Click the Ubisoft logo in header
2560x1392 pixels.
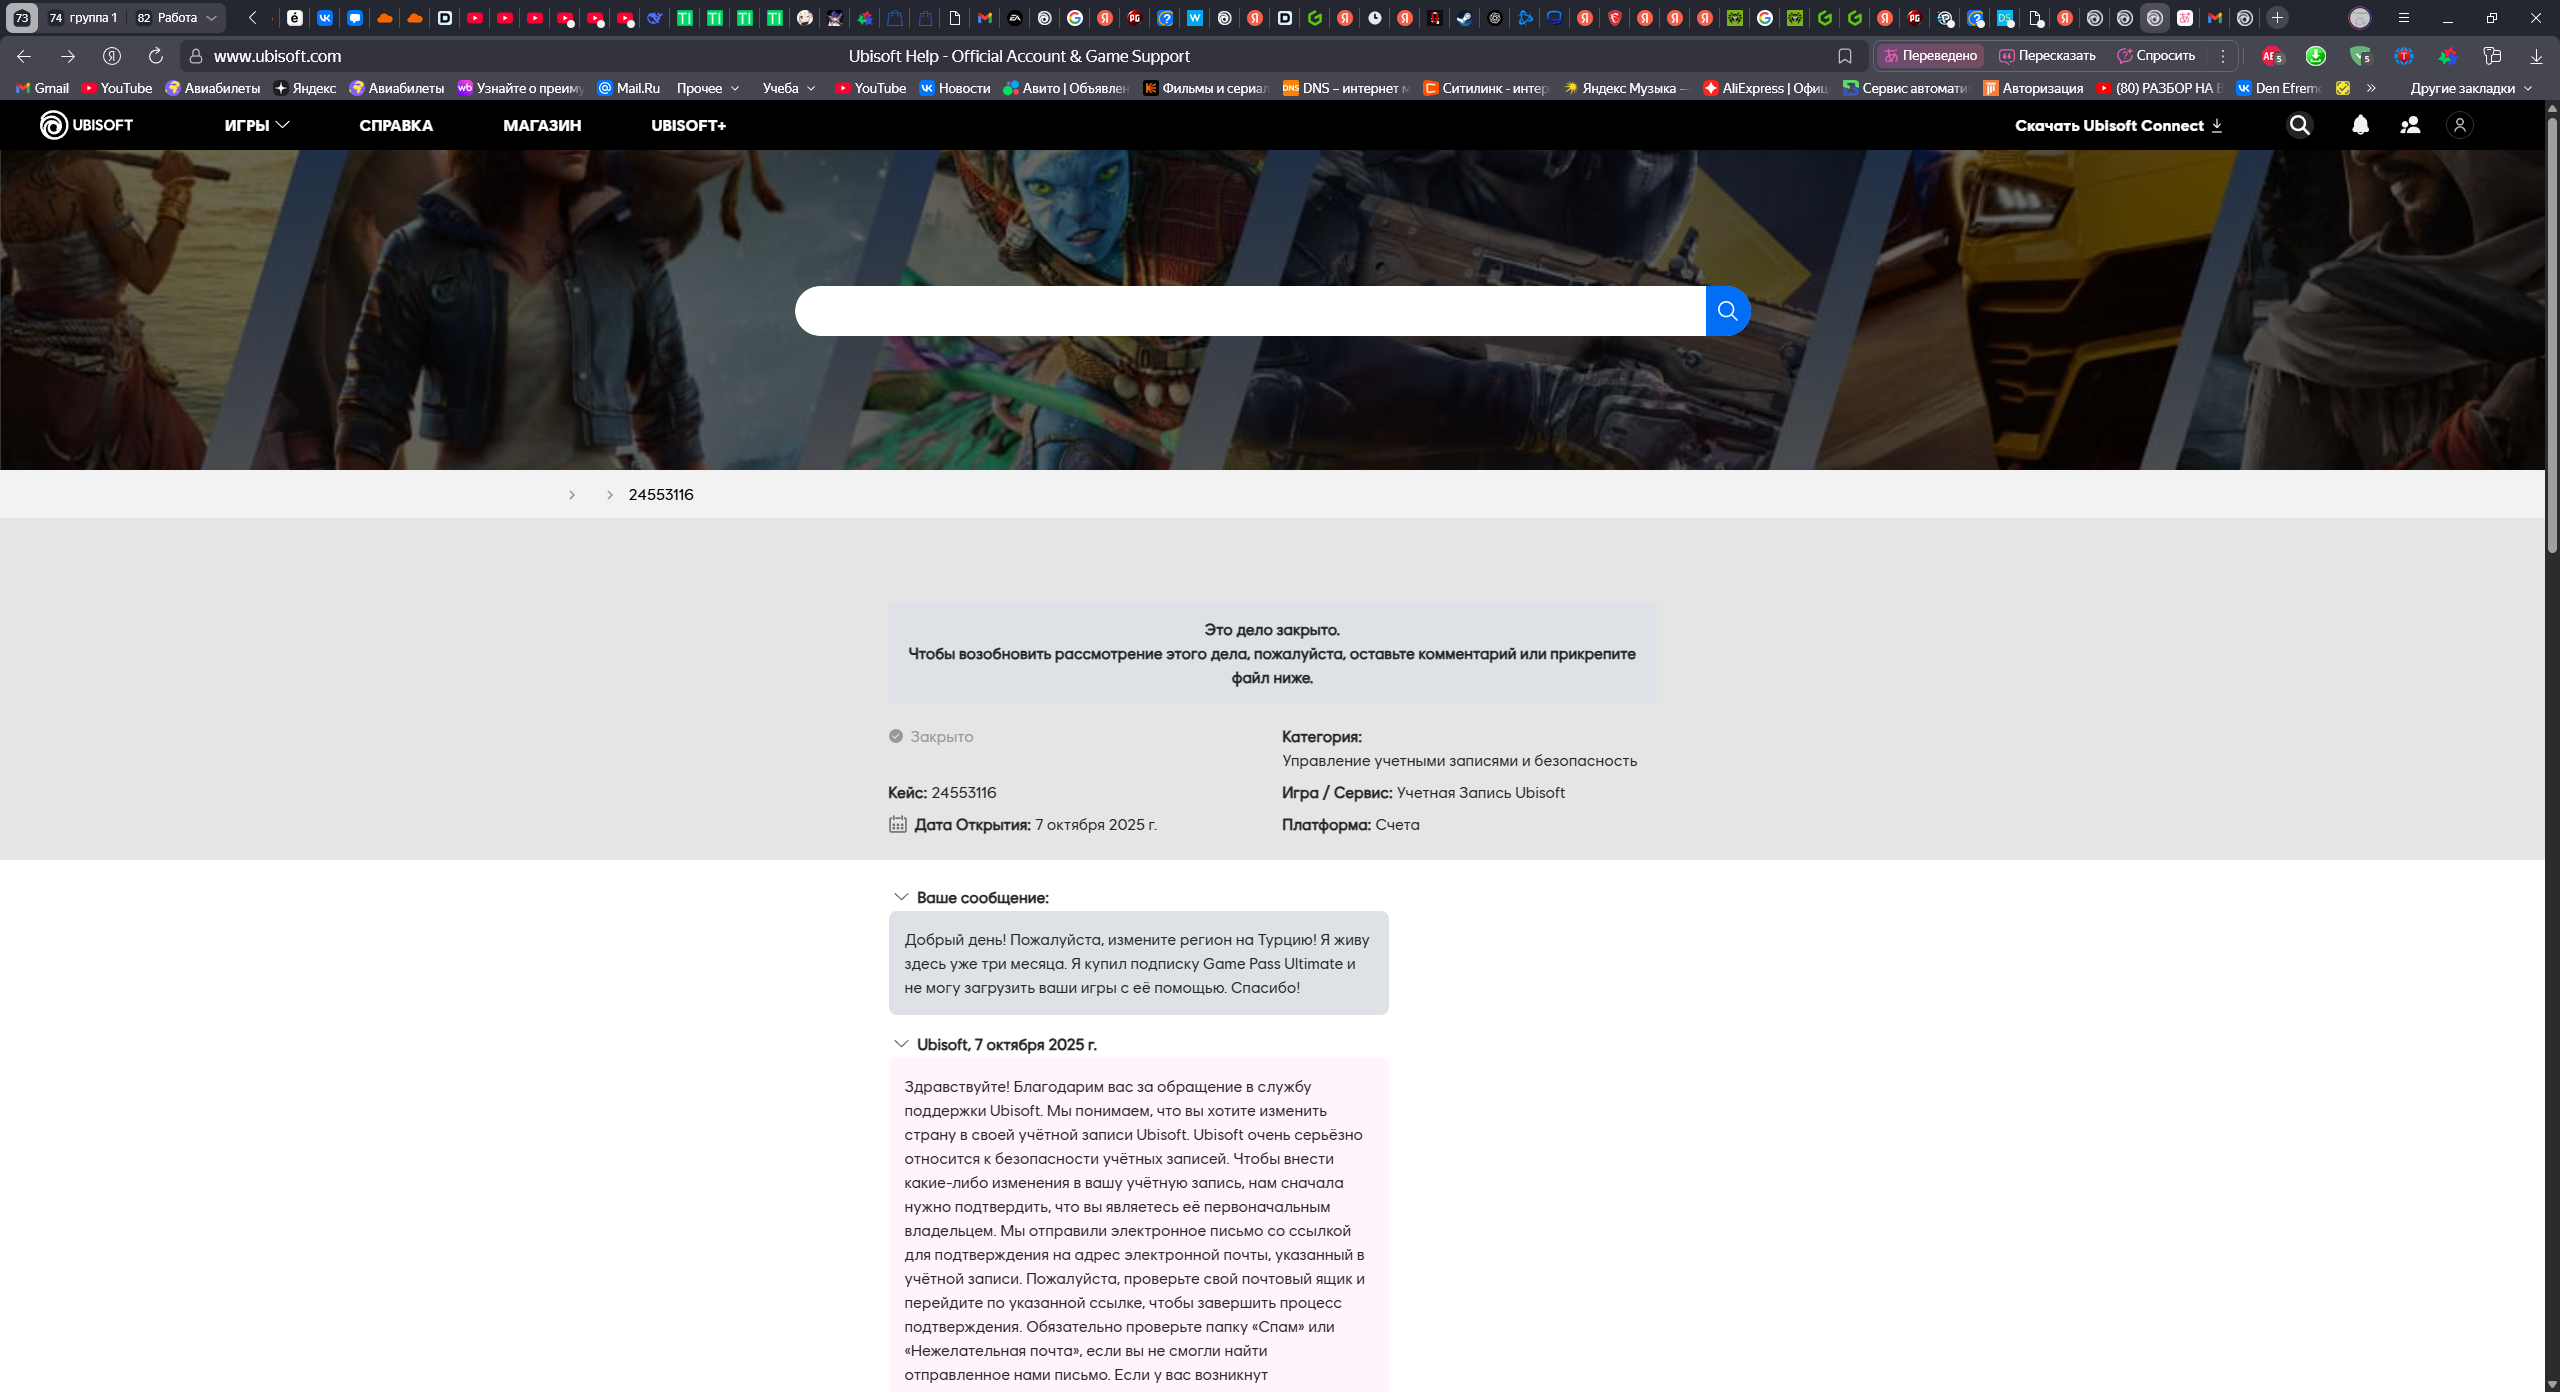coord(86,125)
